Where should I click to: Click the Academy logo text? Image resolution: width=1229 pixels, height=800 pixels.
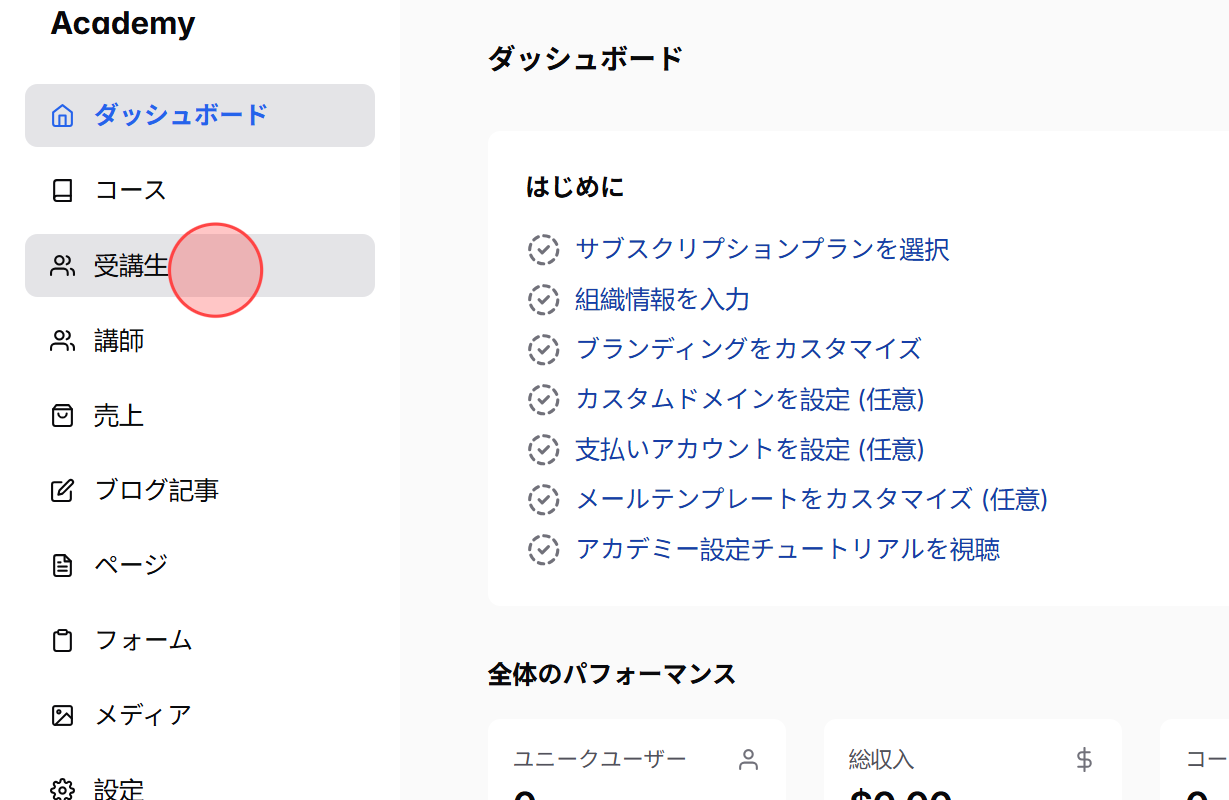(122, 23)
